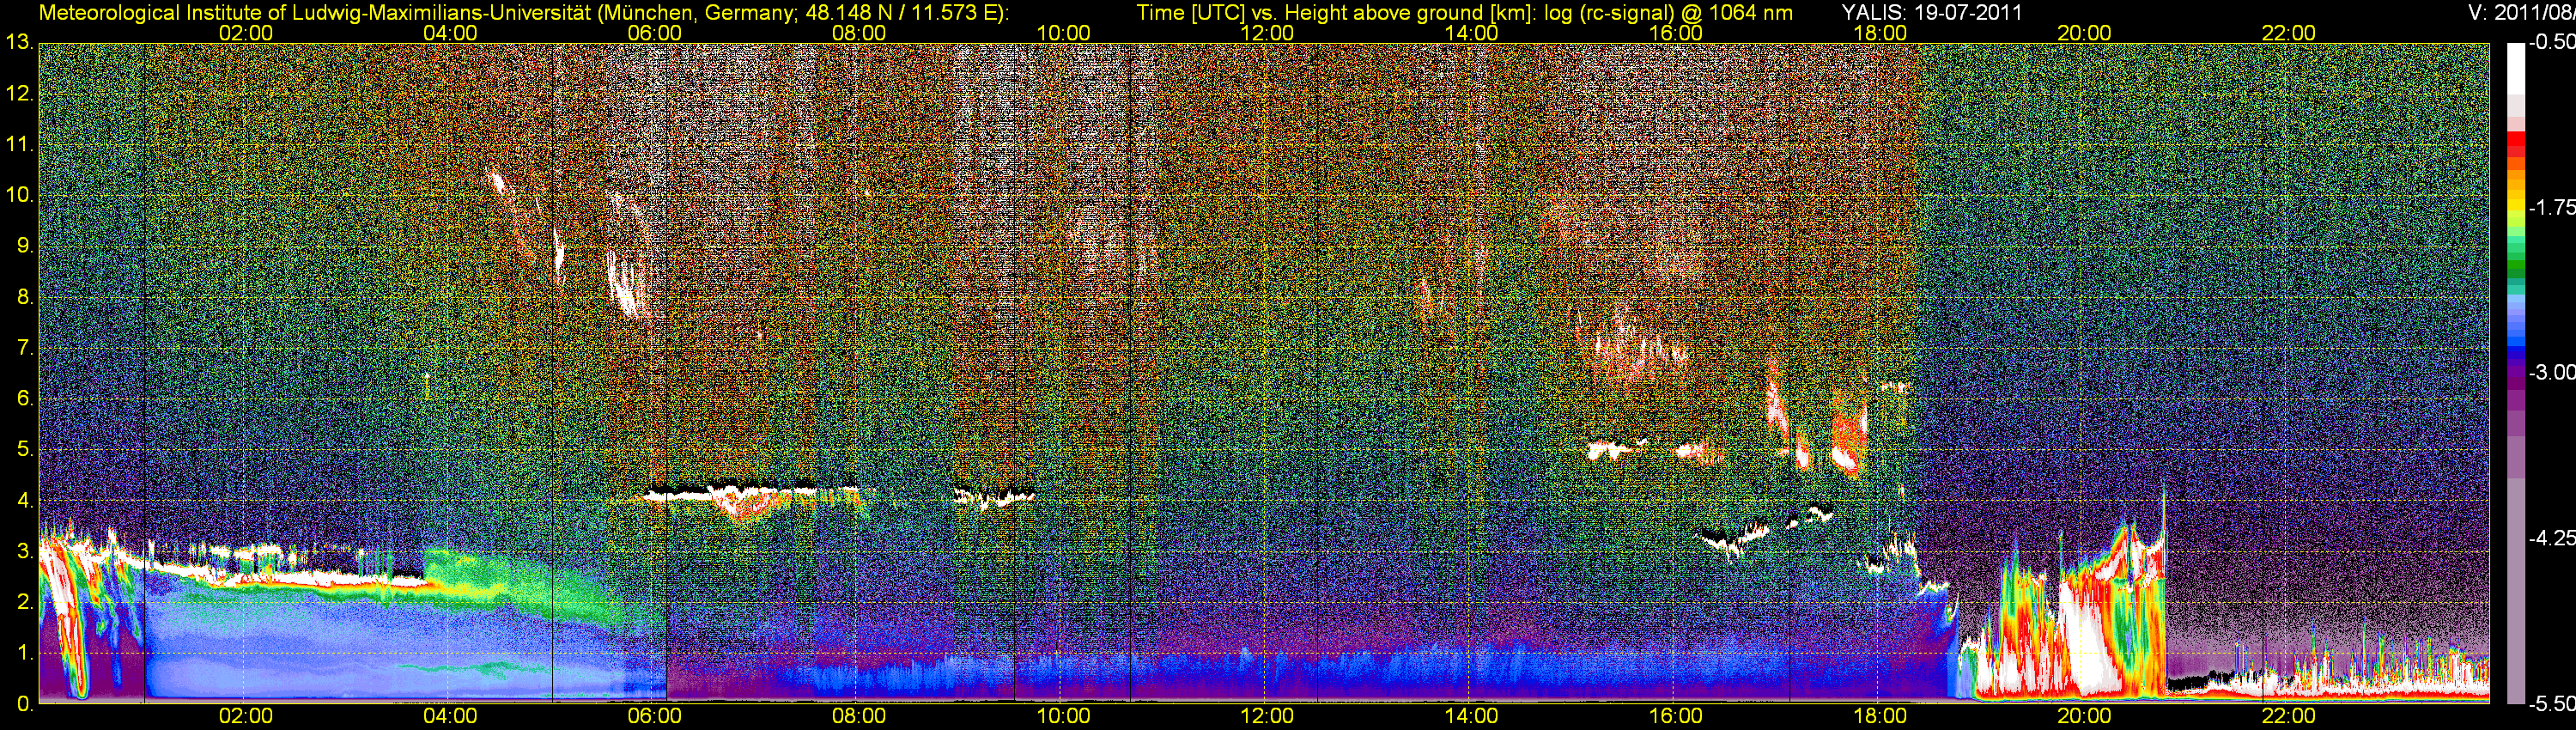
Task: Click the 20:00 label on the top time axis
Action: (2084, 33)
